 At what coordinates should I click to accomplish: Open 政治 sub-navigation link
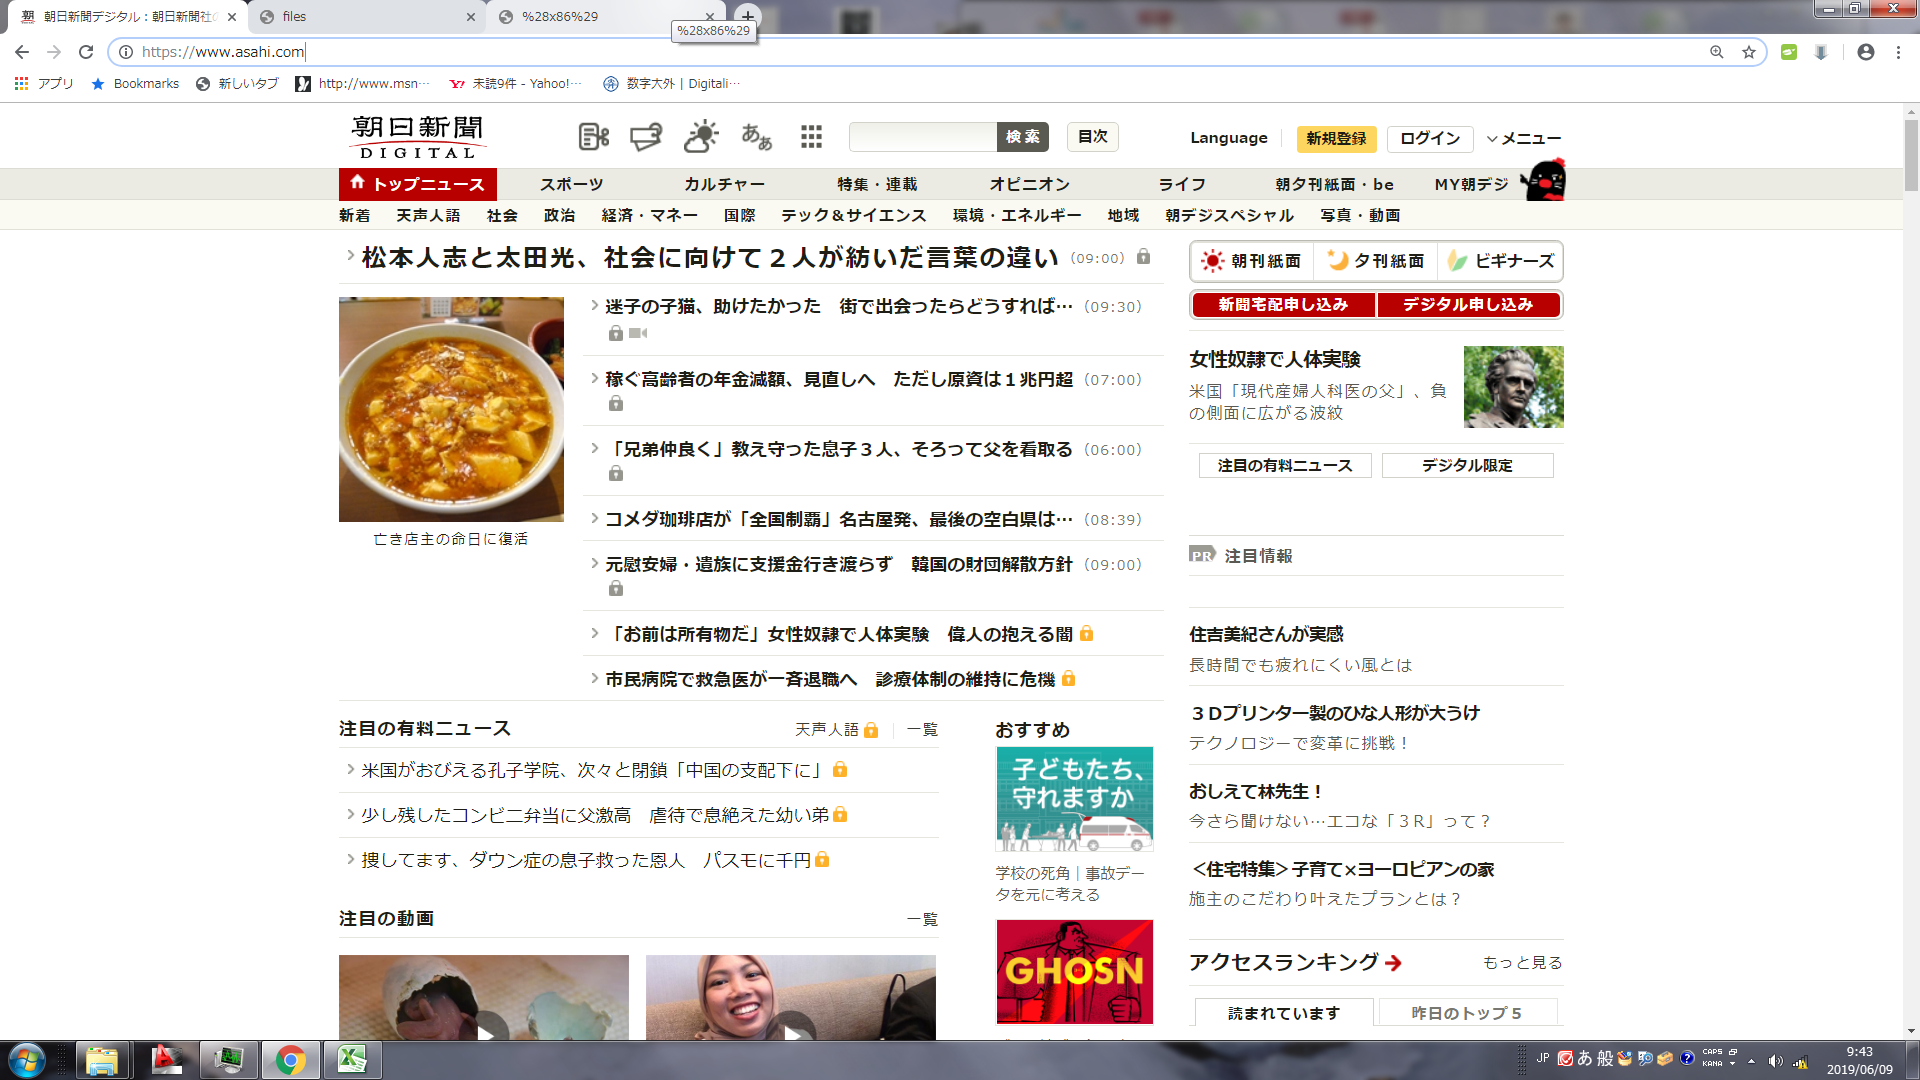click(559, 215)
